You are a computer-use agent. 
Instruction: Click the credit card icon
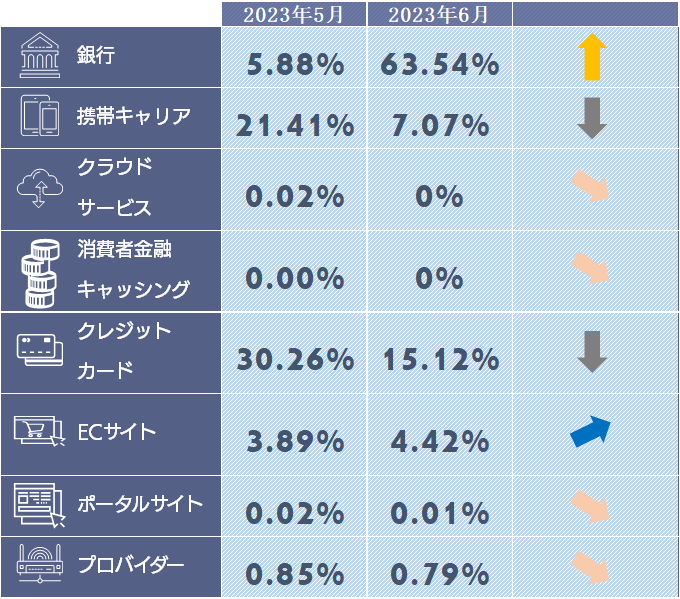(40, 350)
